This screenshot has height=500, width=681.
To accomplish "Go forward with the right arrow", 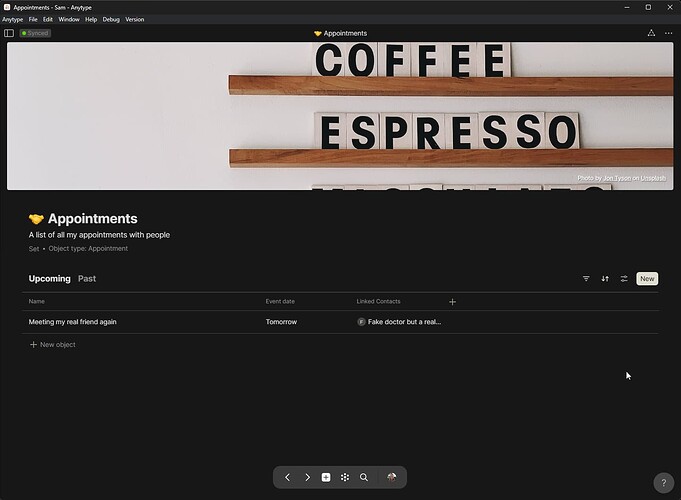I will click(x=307, y=477).
